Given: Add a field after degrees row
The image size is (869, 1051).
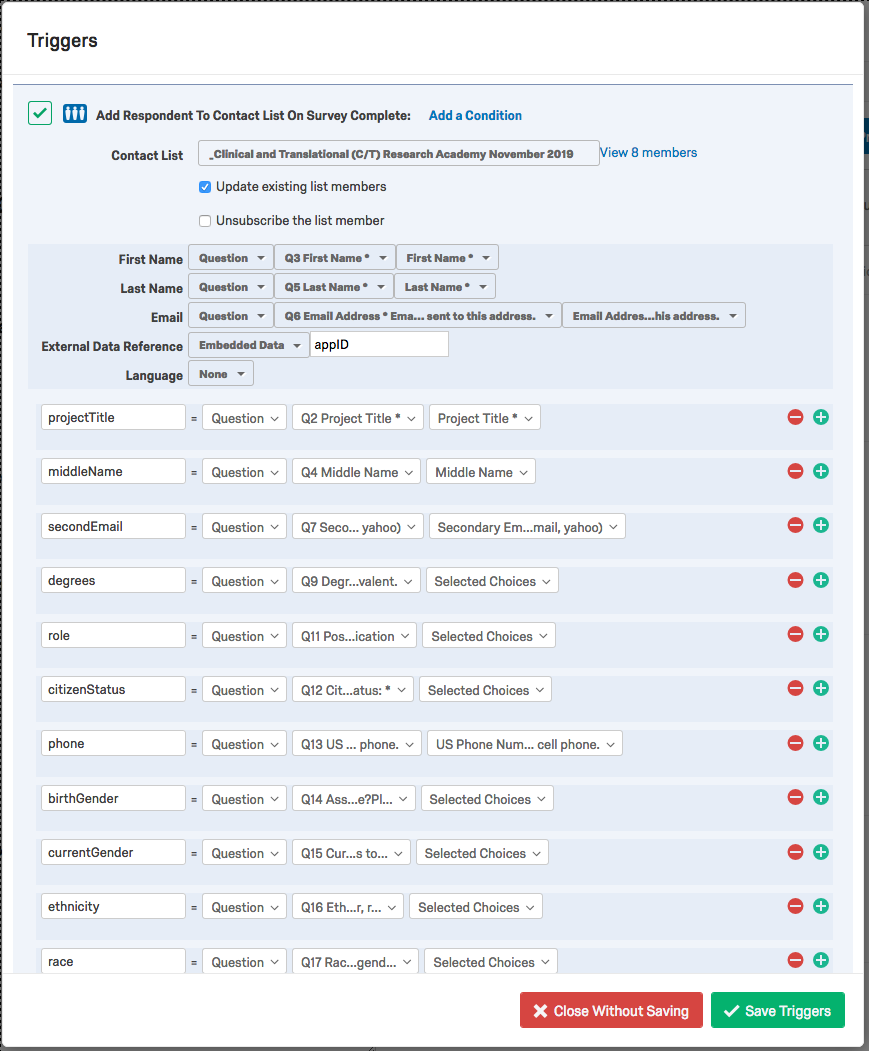Looking at the screenshot, I should (821, 580).
